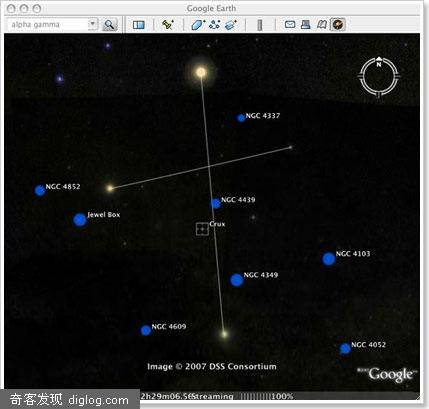Click the NGC 4052 blue marker
Screen dimensions: 429x409
tap(345, 349)
